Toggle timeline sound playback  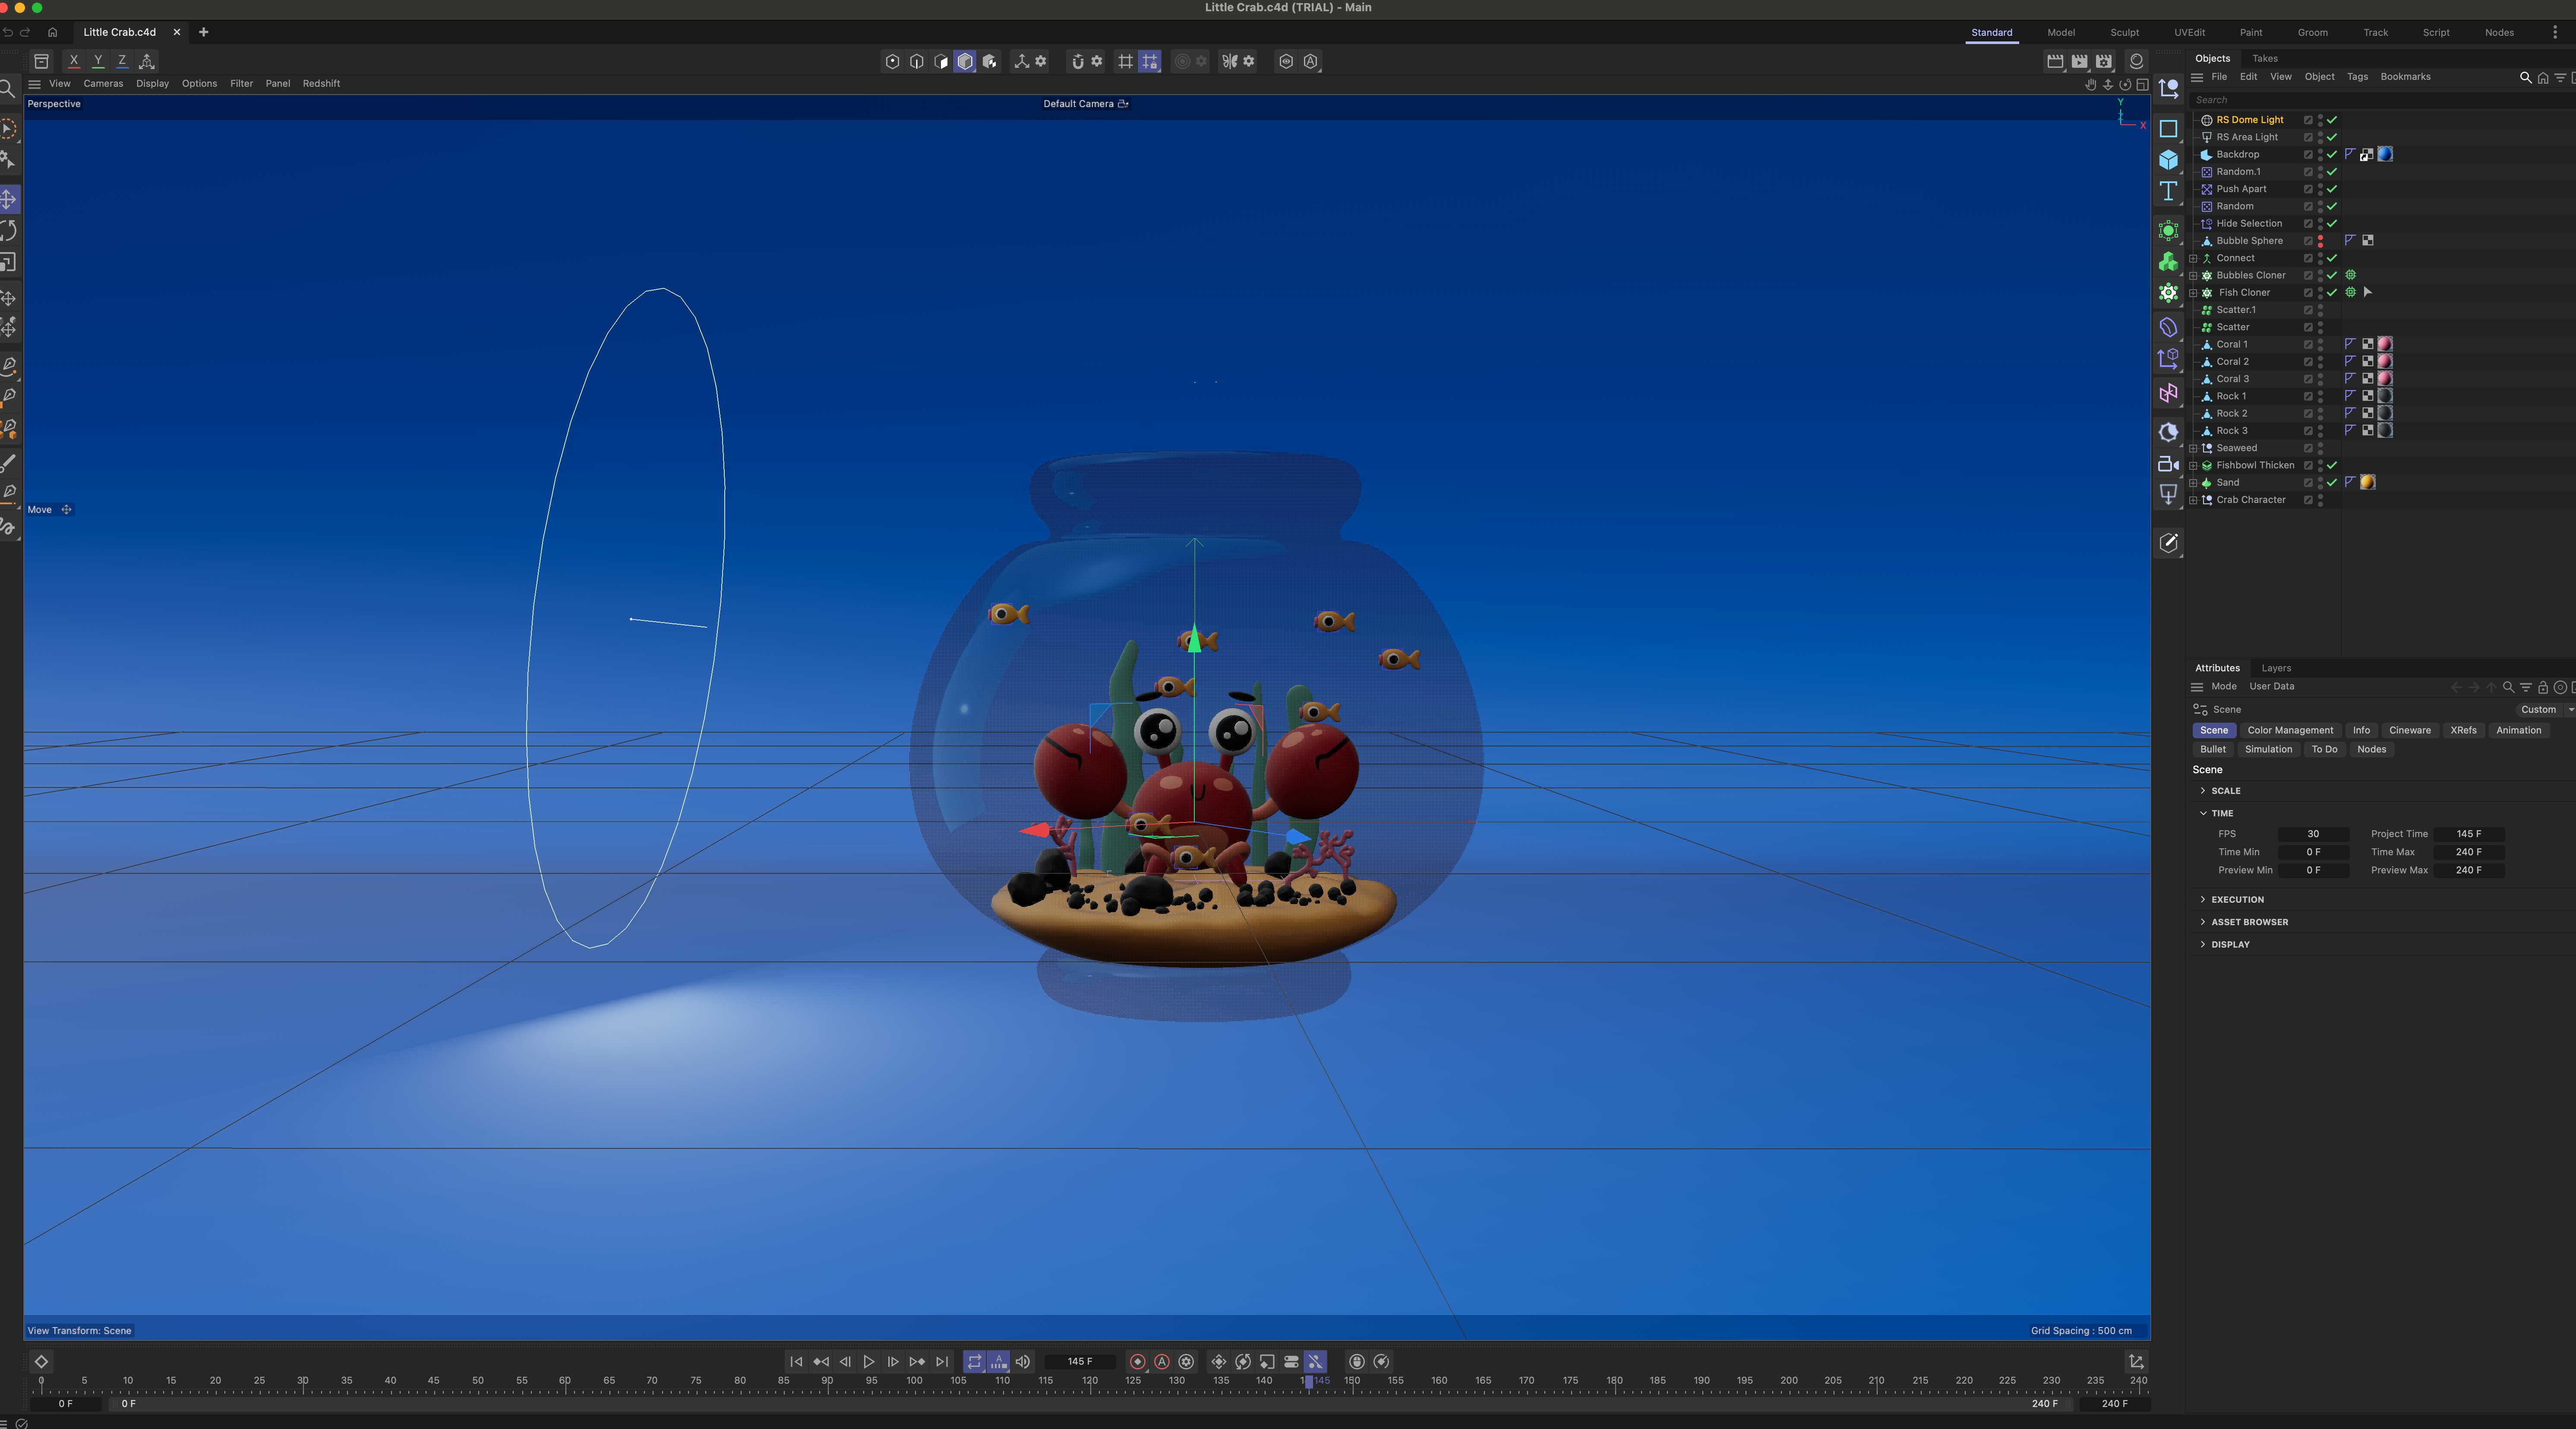click(1022, 1362)
